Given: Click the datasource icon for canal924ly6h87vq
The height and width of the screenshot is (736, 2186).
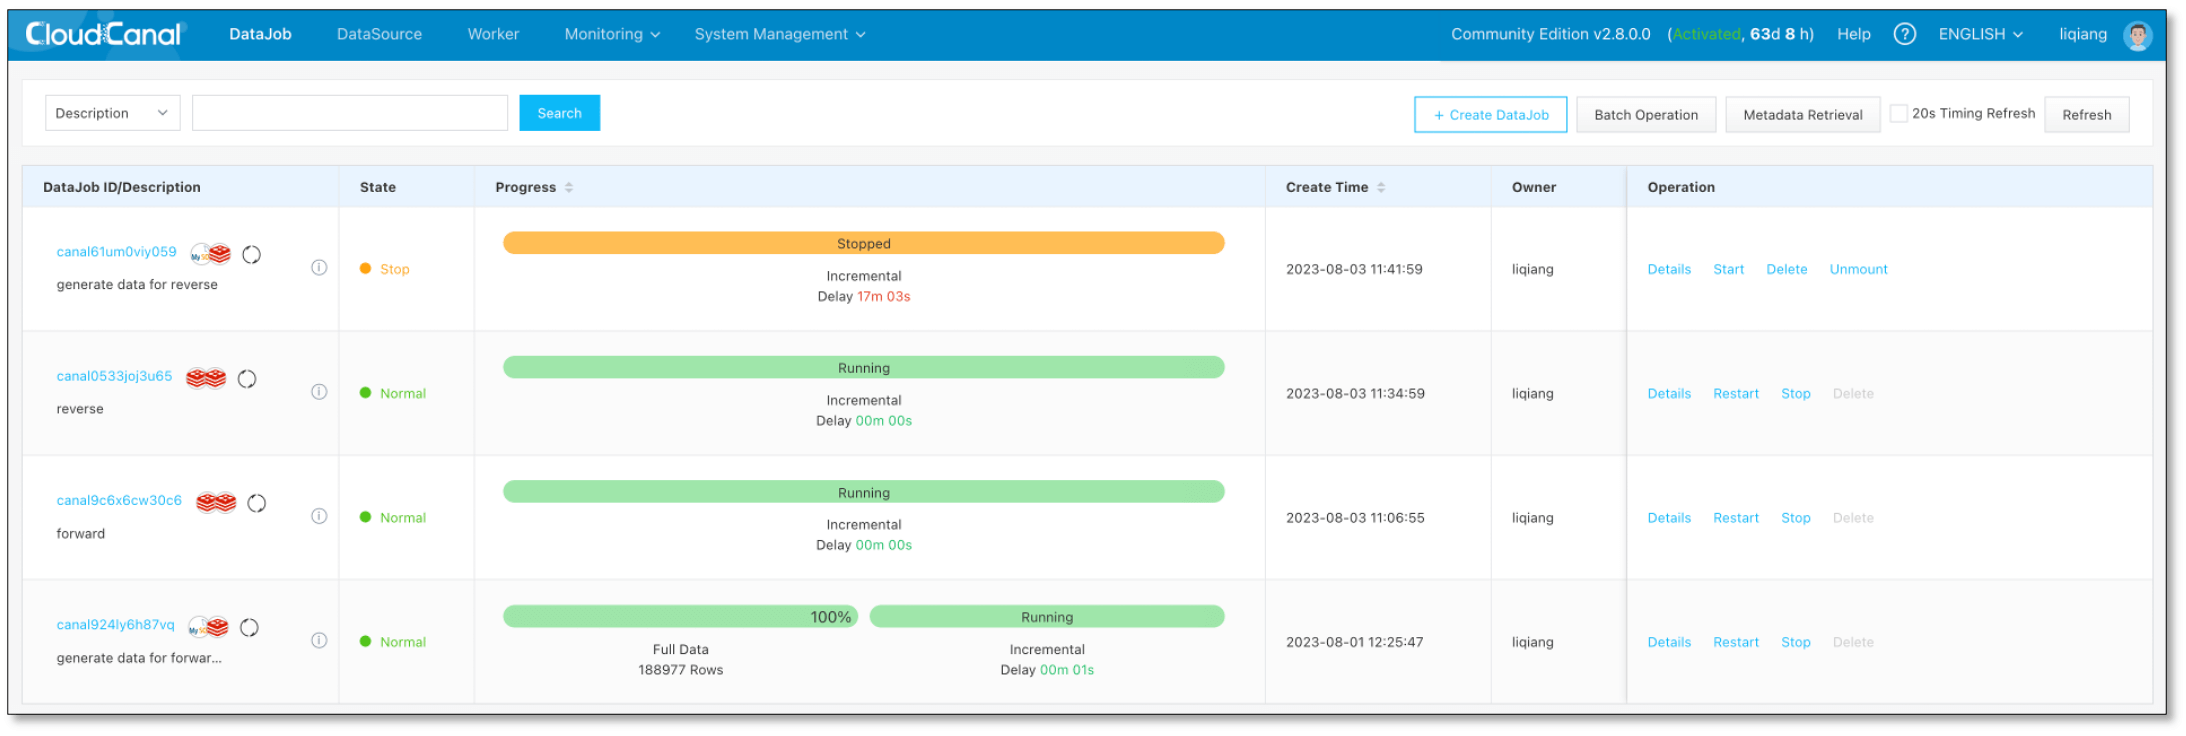Looking at the screenshot, I should 209,627.
